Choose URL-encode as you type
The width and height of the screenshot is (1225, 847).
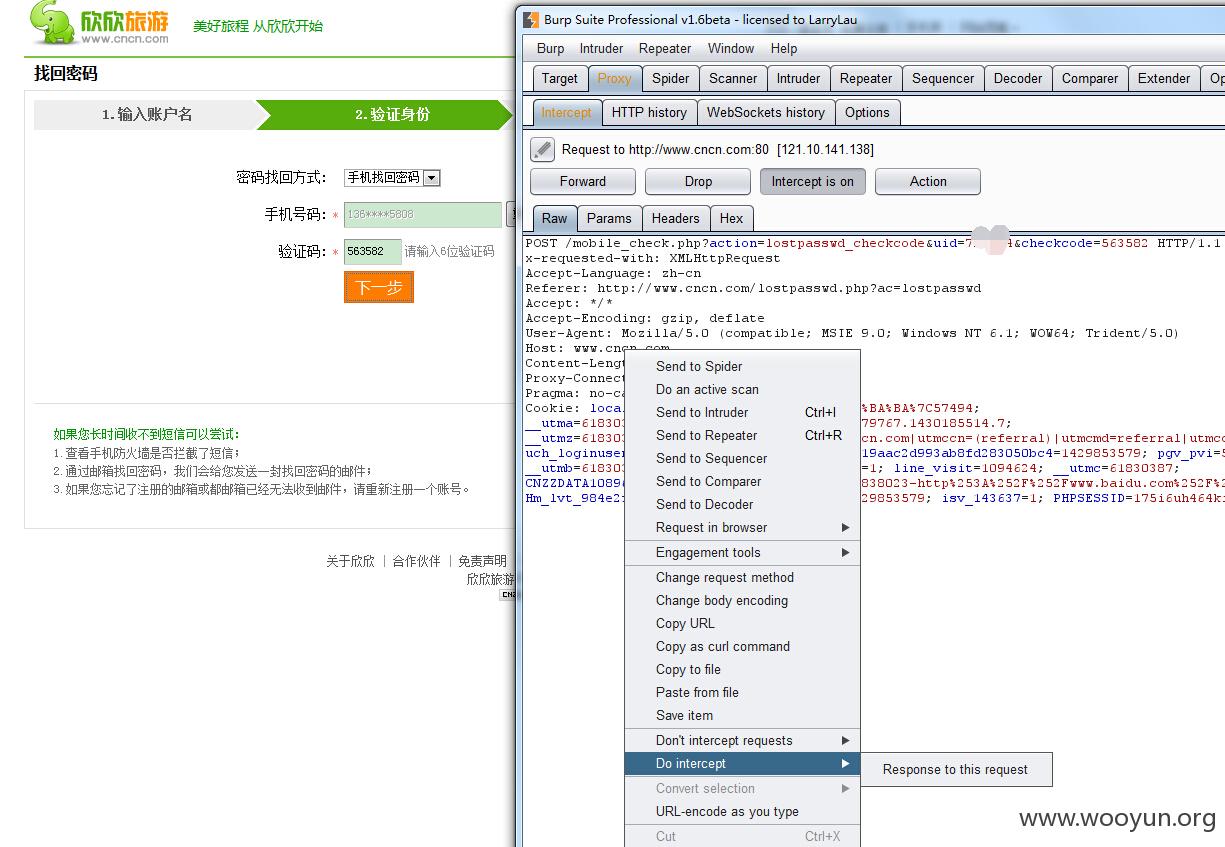[742, 811]
